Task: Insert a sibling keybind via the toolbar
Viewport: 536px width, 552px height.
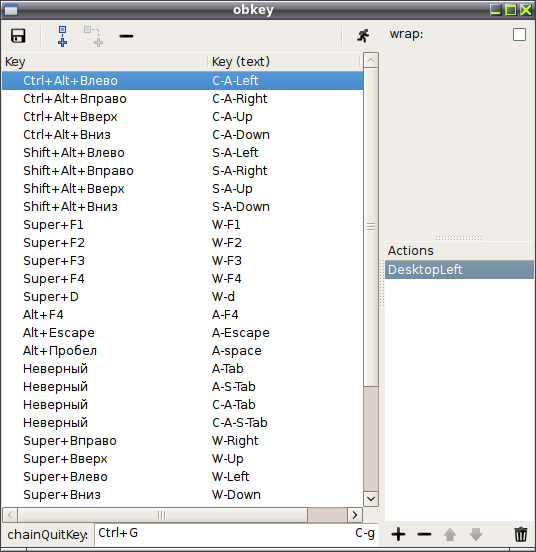Action: coord(62,36)
